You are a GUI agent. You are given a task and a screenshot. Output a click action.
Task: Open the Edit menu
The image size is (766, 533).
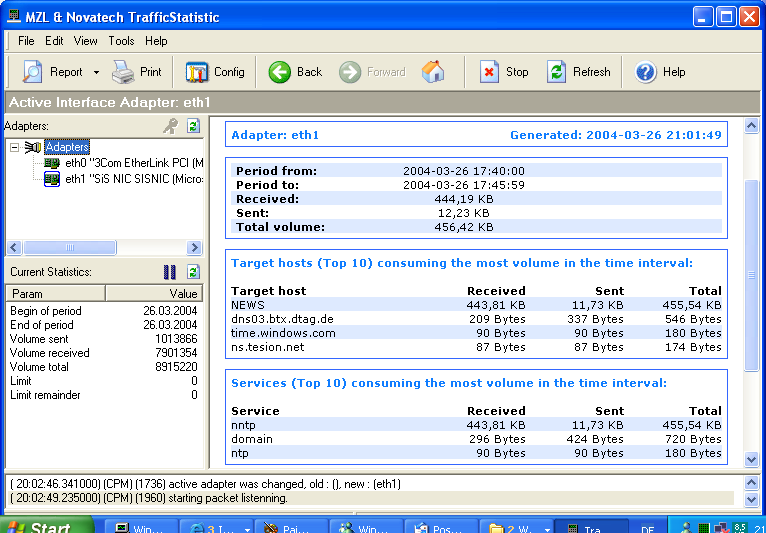coord(54,41)
